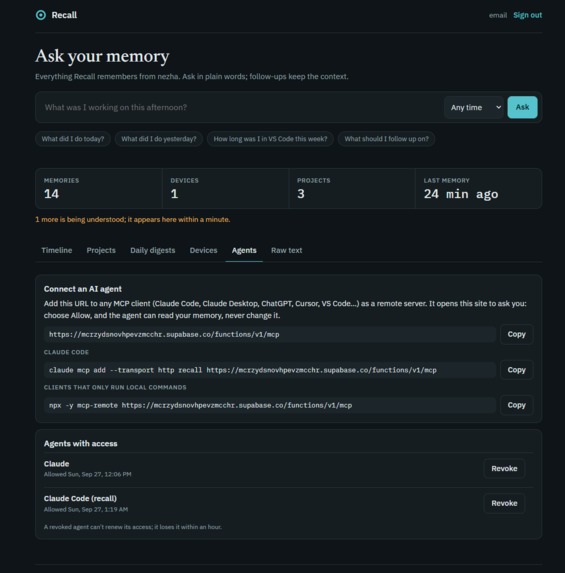Submit the question with Ask button
The image size is (565, 573).
[x=522, y=107]
